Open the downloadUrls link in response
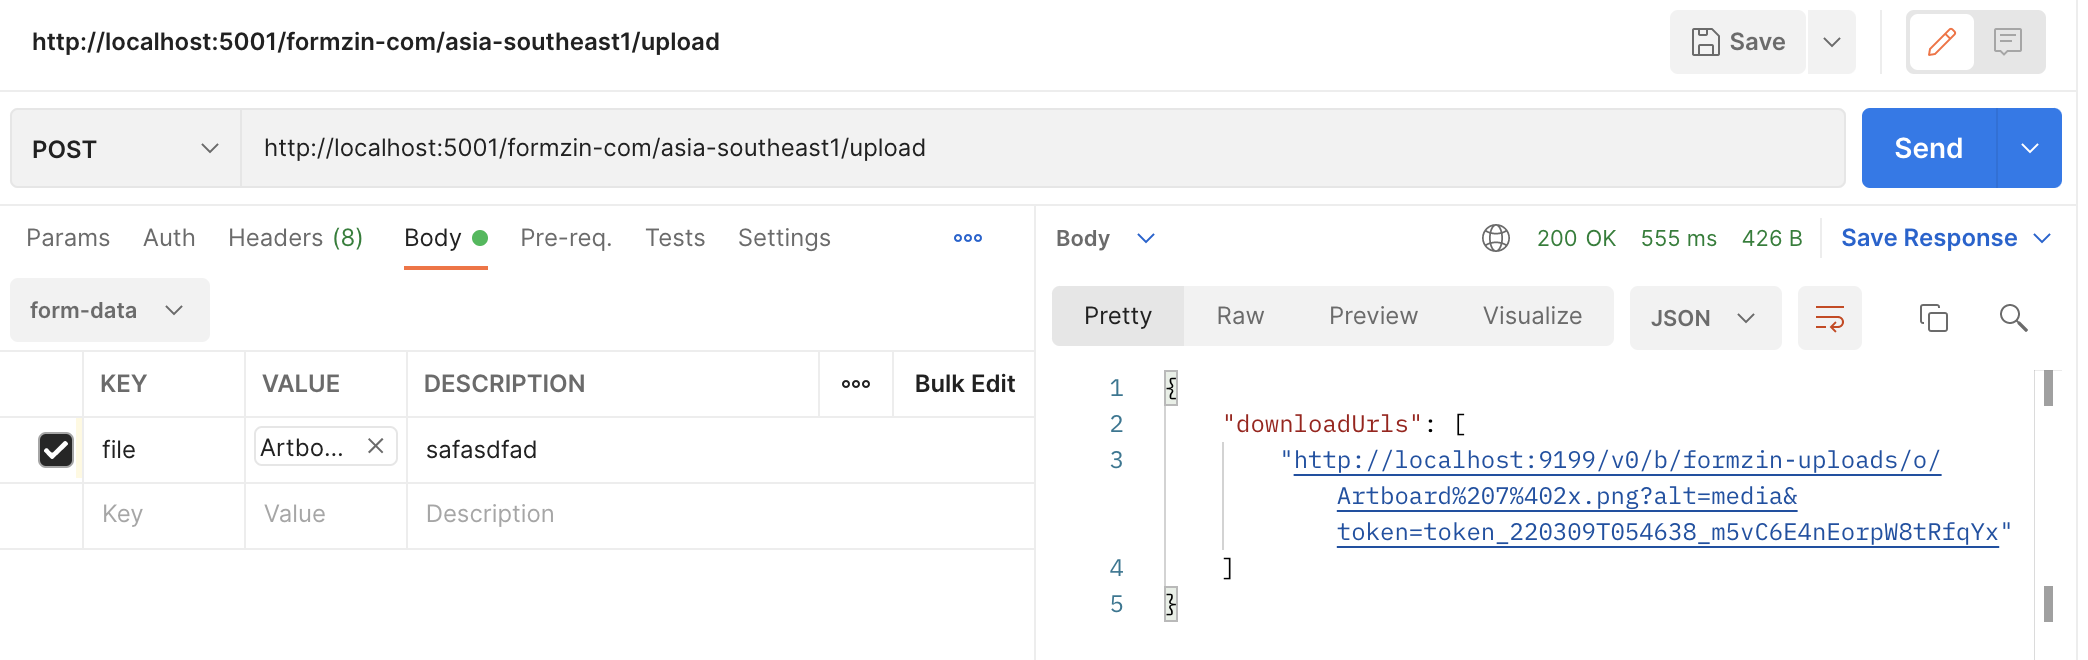 pos(1616,461)
